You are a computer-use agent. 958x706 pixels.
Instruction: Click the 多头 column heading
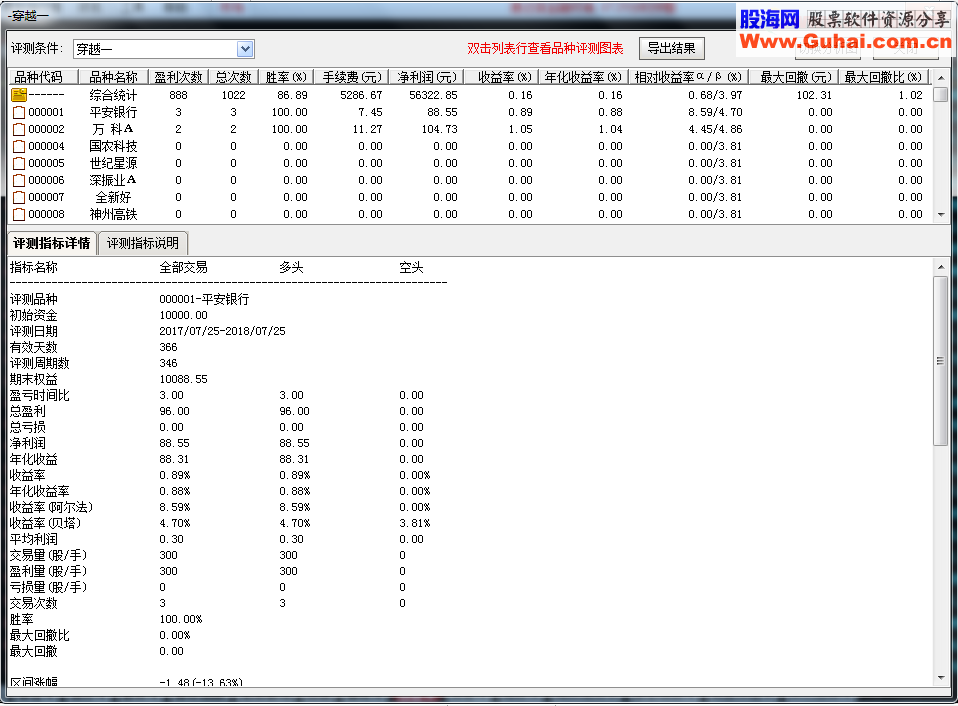pyautogui.click(x=291, y=267)
